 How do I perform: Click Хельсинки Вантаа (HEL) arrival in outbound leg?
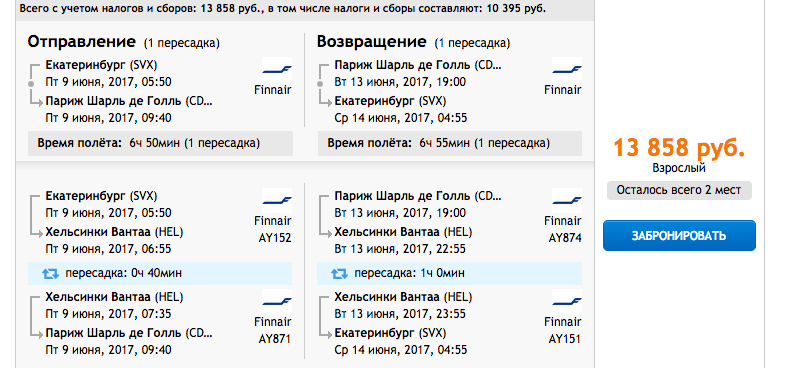[x=114, y=232]
